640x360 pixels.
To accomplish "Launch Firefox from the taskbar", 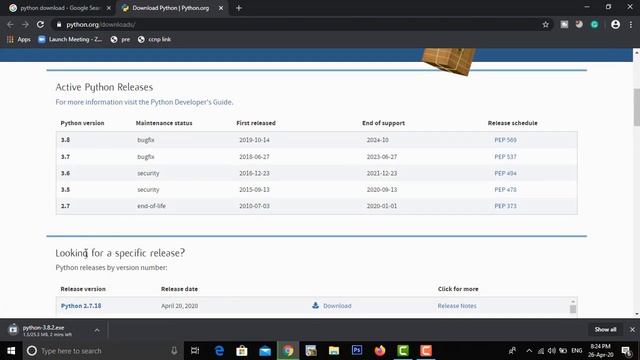I will tap(380, 351).
